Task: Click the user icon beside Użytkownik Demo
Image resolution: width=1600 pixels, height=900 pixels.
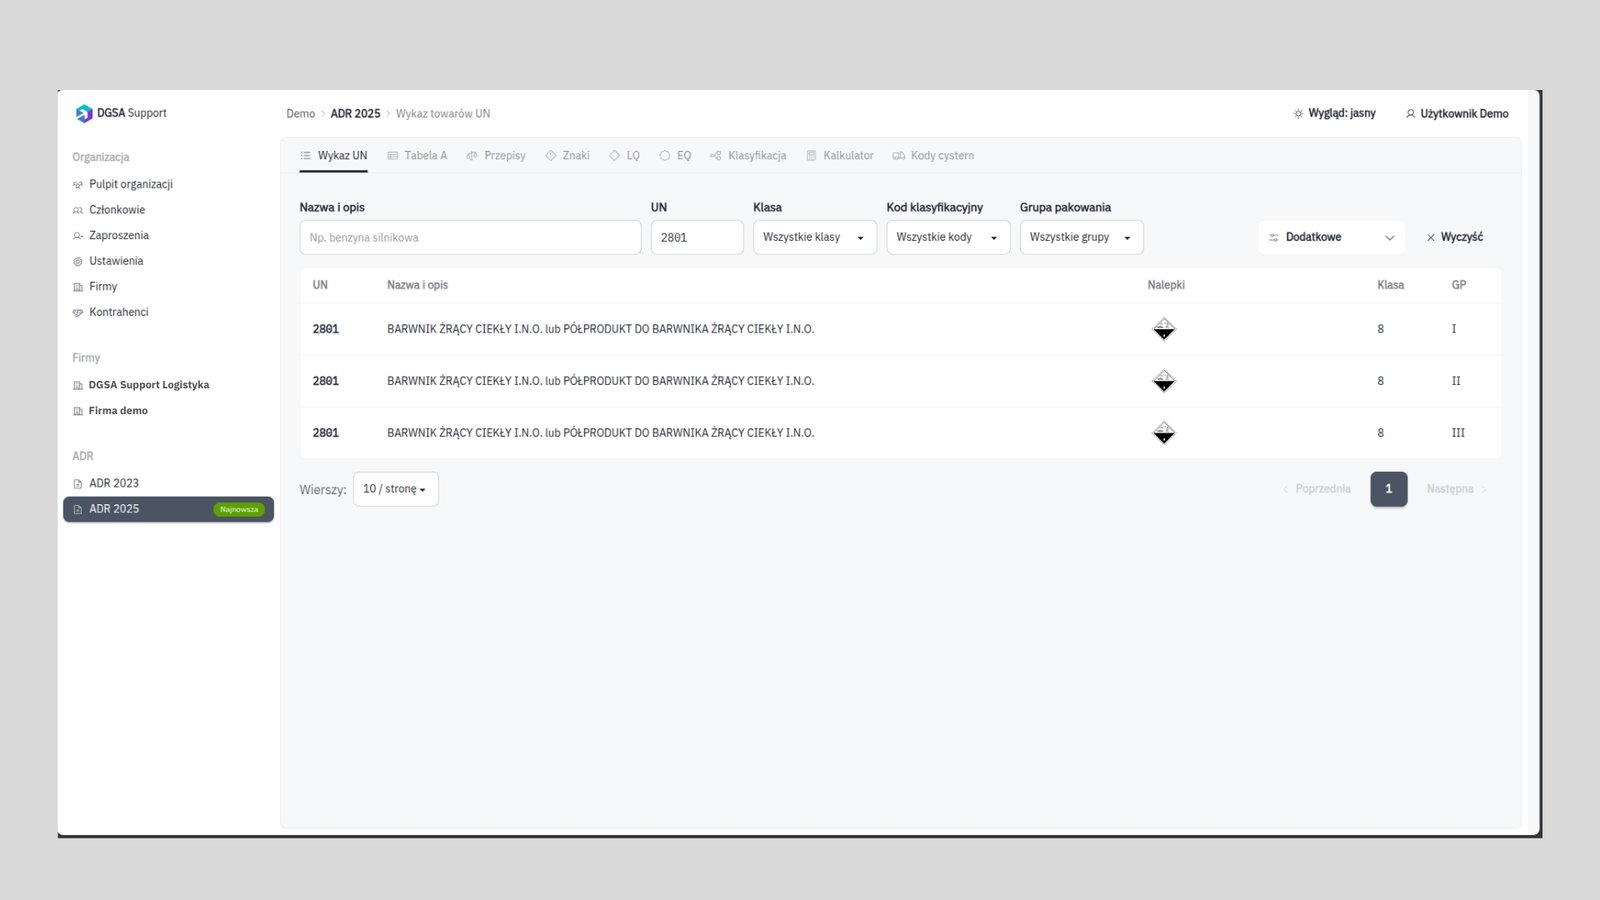Action: (x=1410, y=114)
